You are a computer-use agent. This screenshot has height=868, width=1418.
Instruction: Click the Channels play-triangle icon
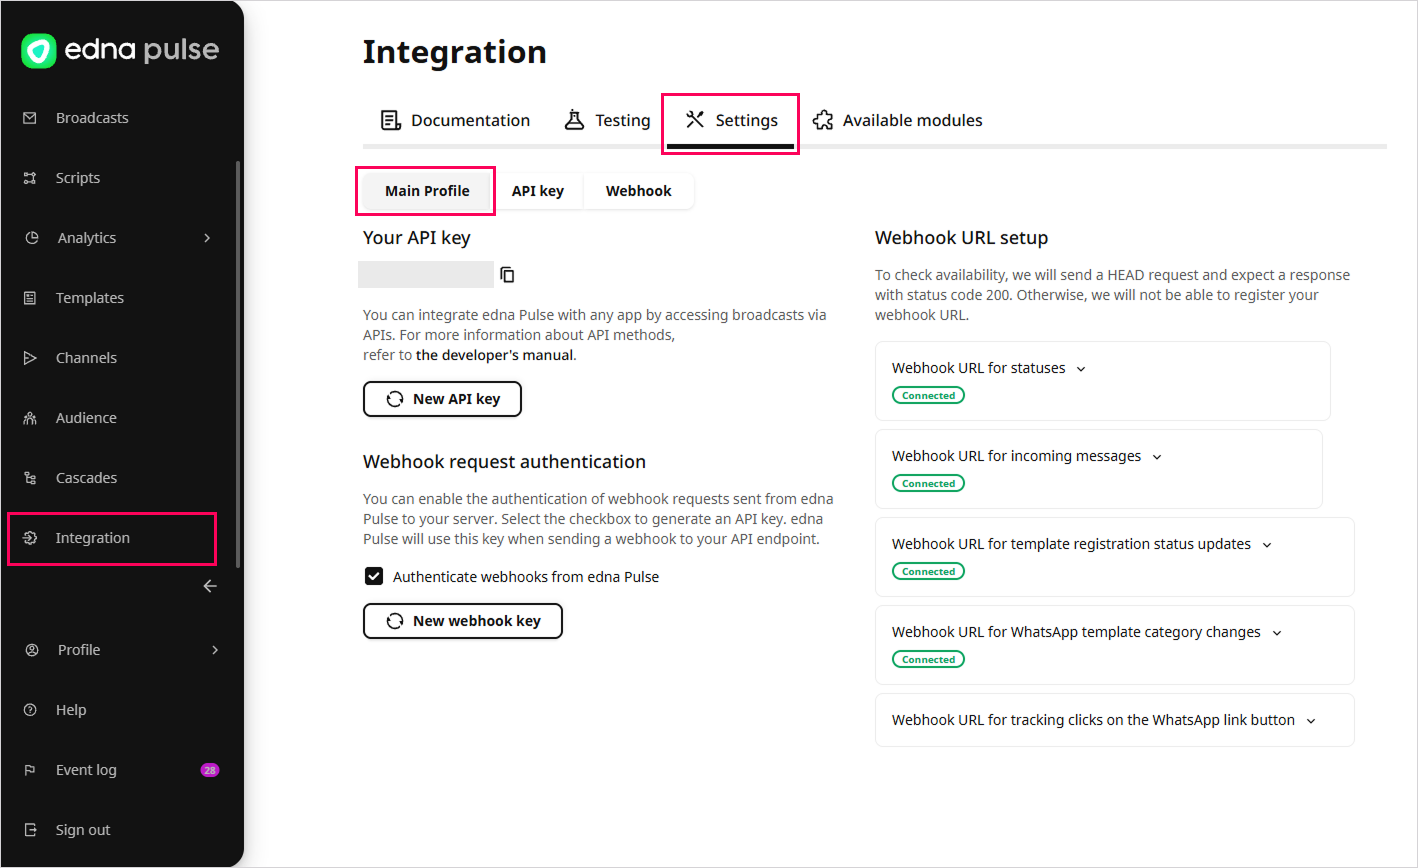coord(30,358)
